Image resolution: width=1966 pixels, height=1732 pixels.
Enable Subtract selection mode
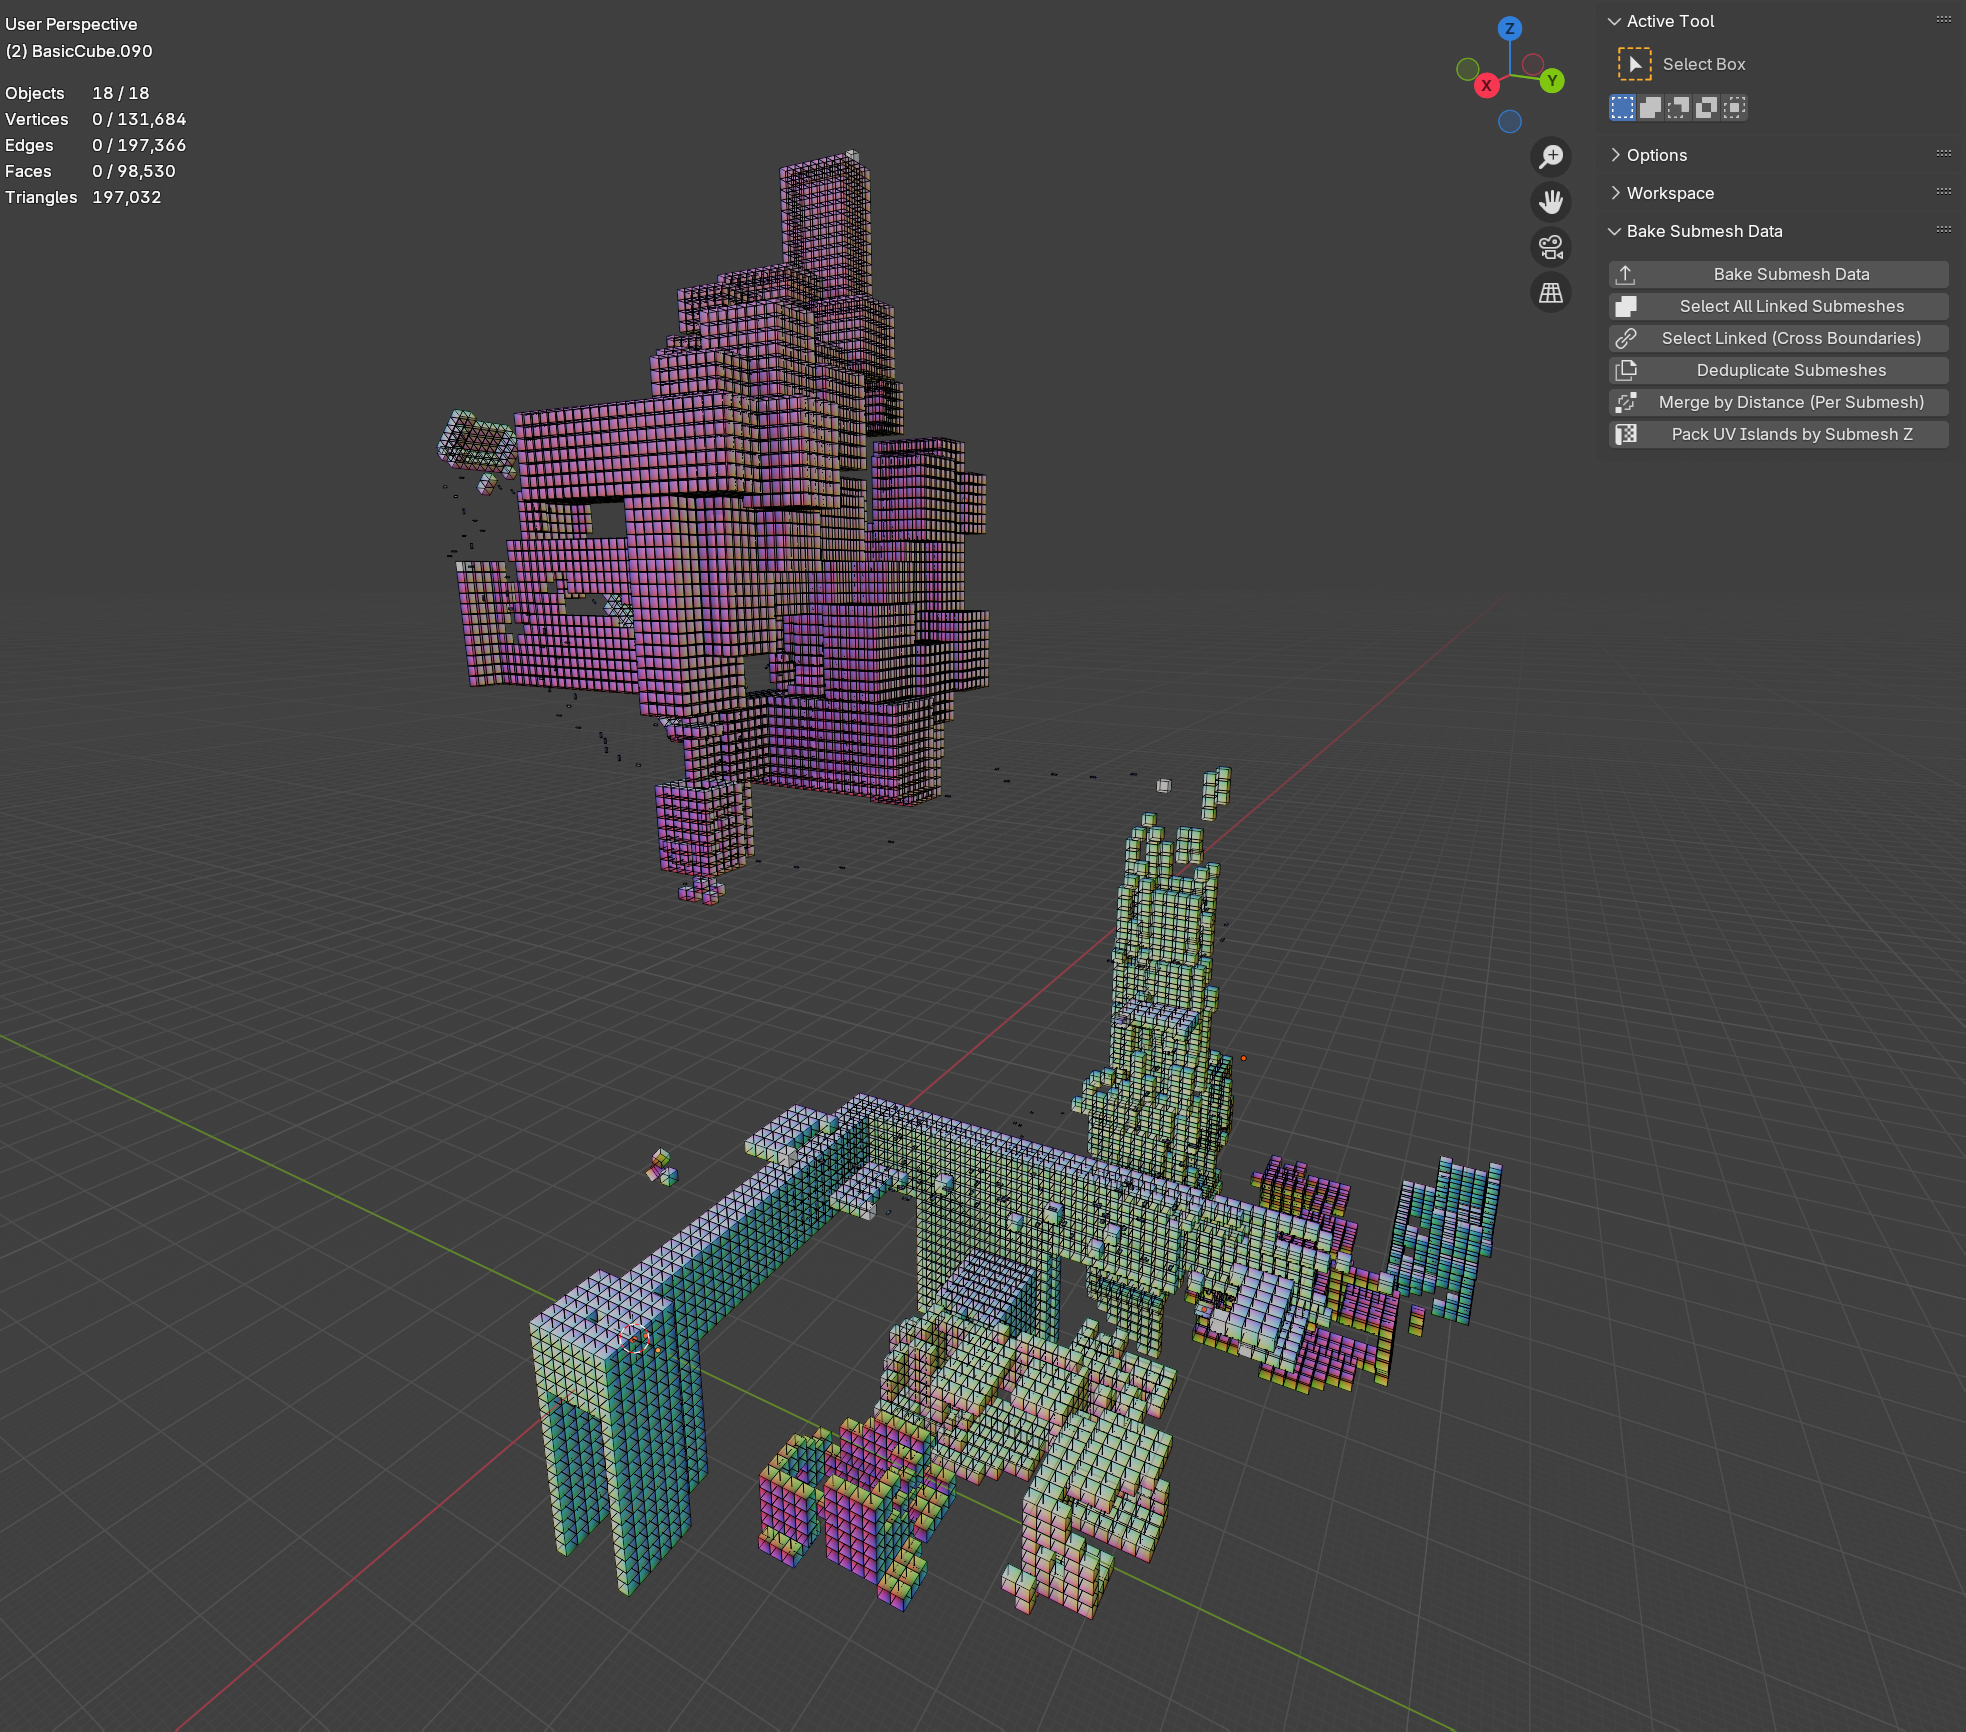pos(1678,107)
